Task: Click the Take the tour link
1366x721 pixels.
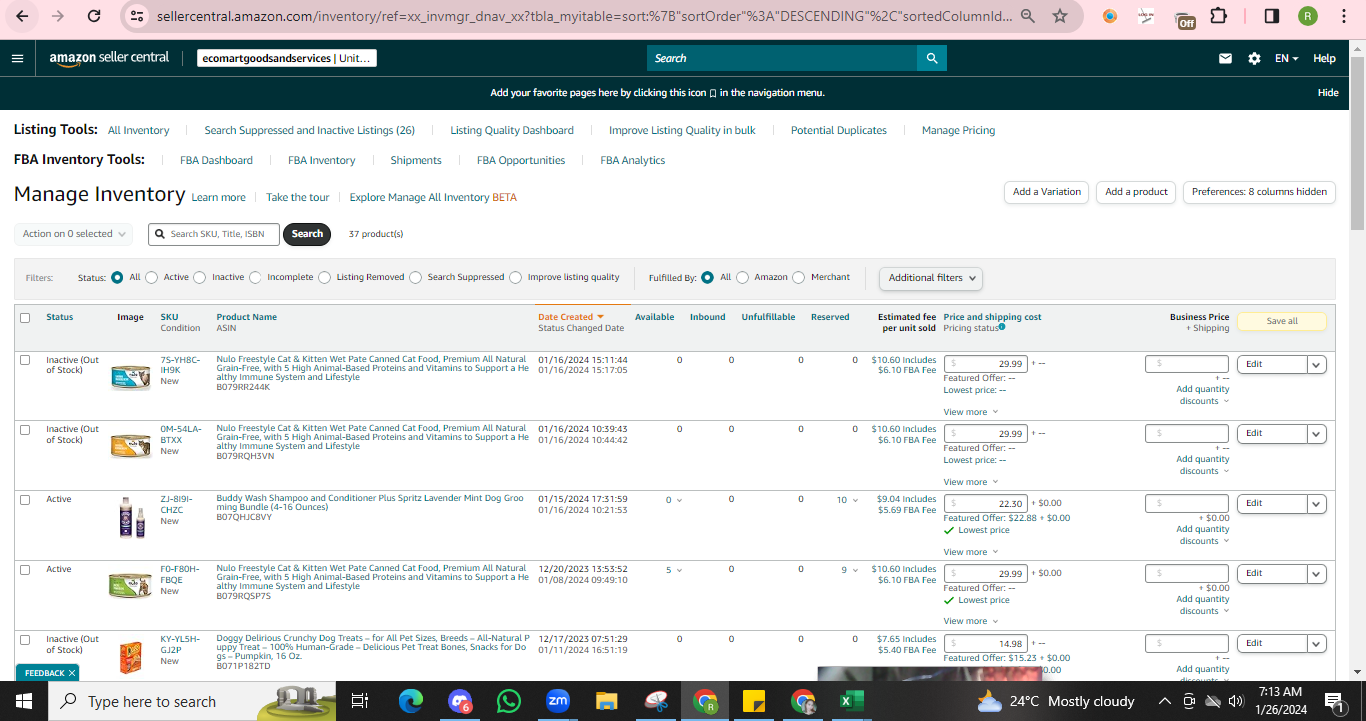Action: point(297,197)
